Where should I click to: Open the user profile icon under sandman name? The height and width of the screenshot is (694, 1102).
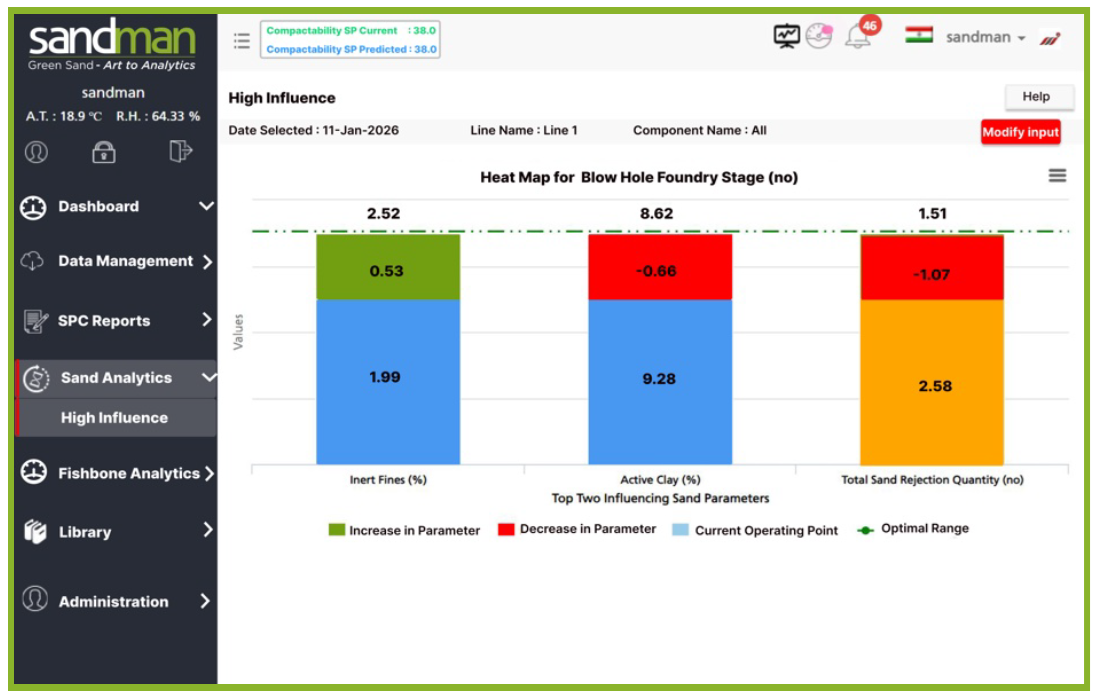point(37,152)
